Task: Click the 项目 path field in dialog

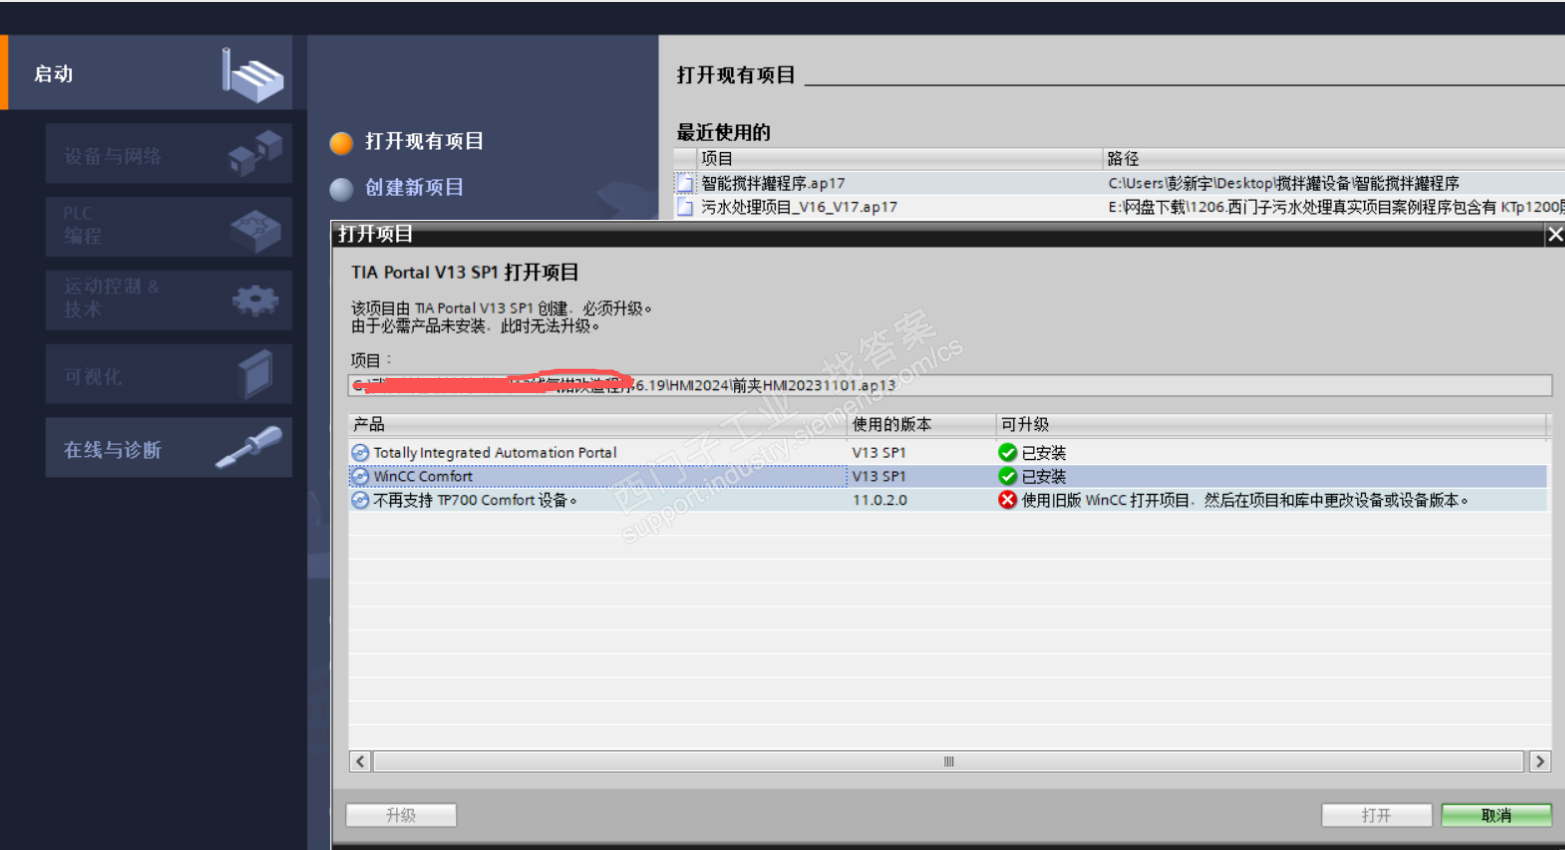Action: [950, 385]
